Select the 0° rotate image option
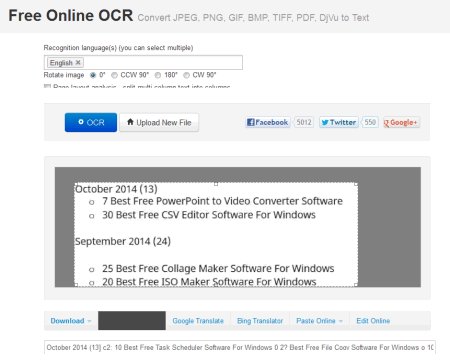 point(93,75)
